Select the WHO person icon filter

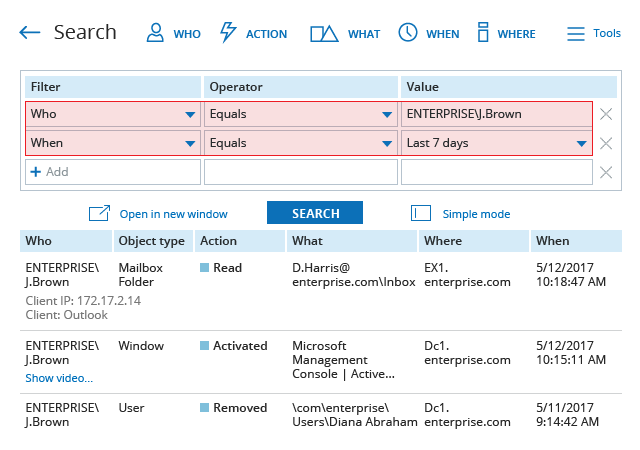coord(155,33)
